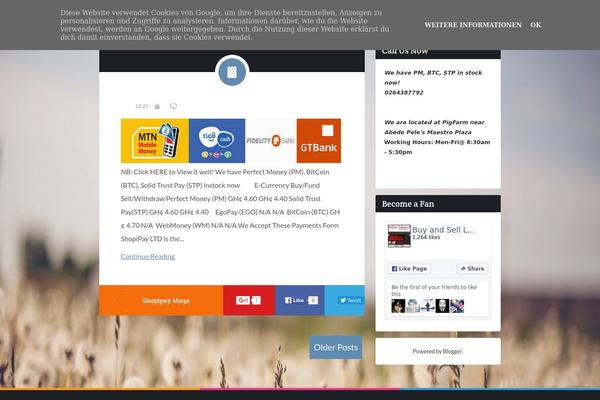Image resolution: width=600 pixels, height=400 pixels.
Task: Click the Buy and Sell L... page title
Action: click(443, 230)
